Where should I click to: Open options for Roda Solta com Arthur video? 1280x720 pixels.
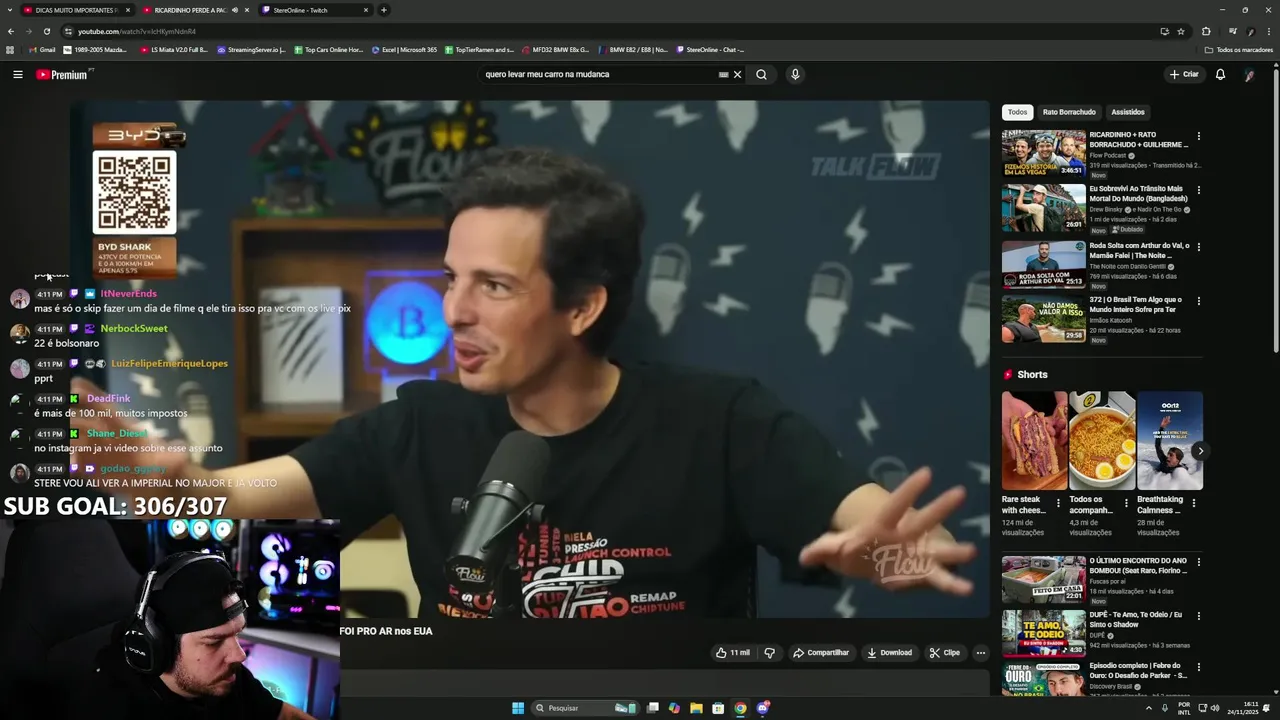point(1198,246)
